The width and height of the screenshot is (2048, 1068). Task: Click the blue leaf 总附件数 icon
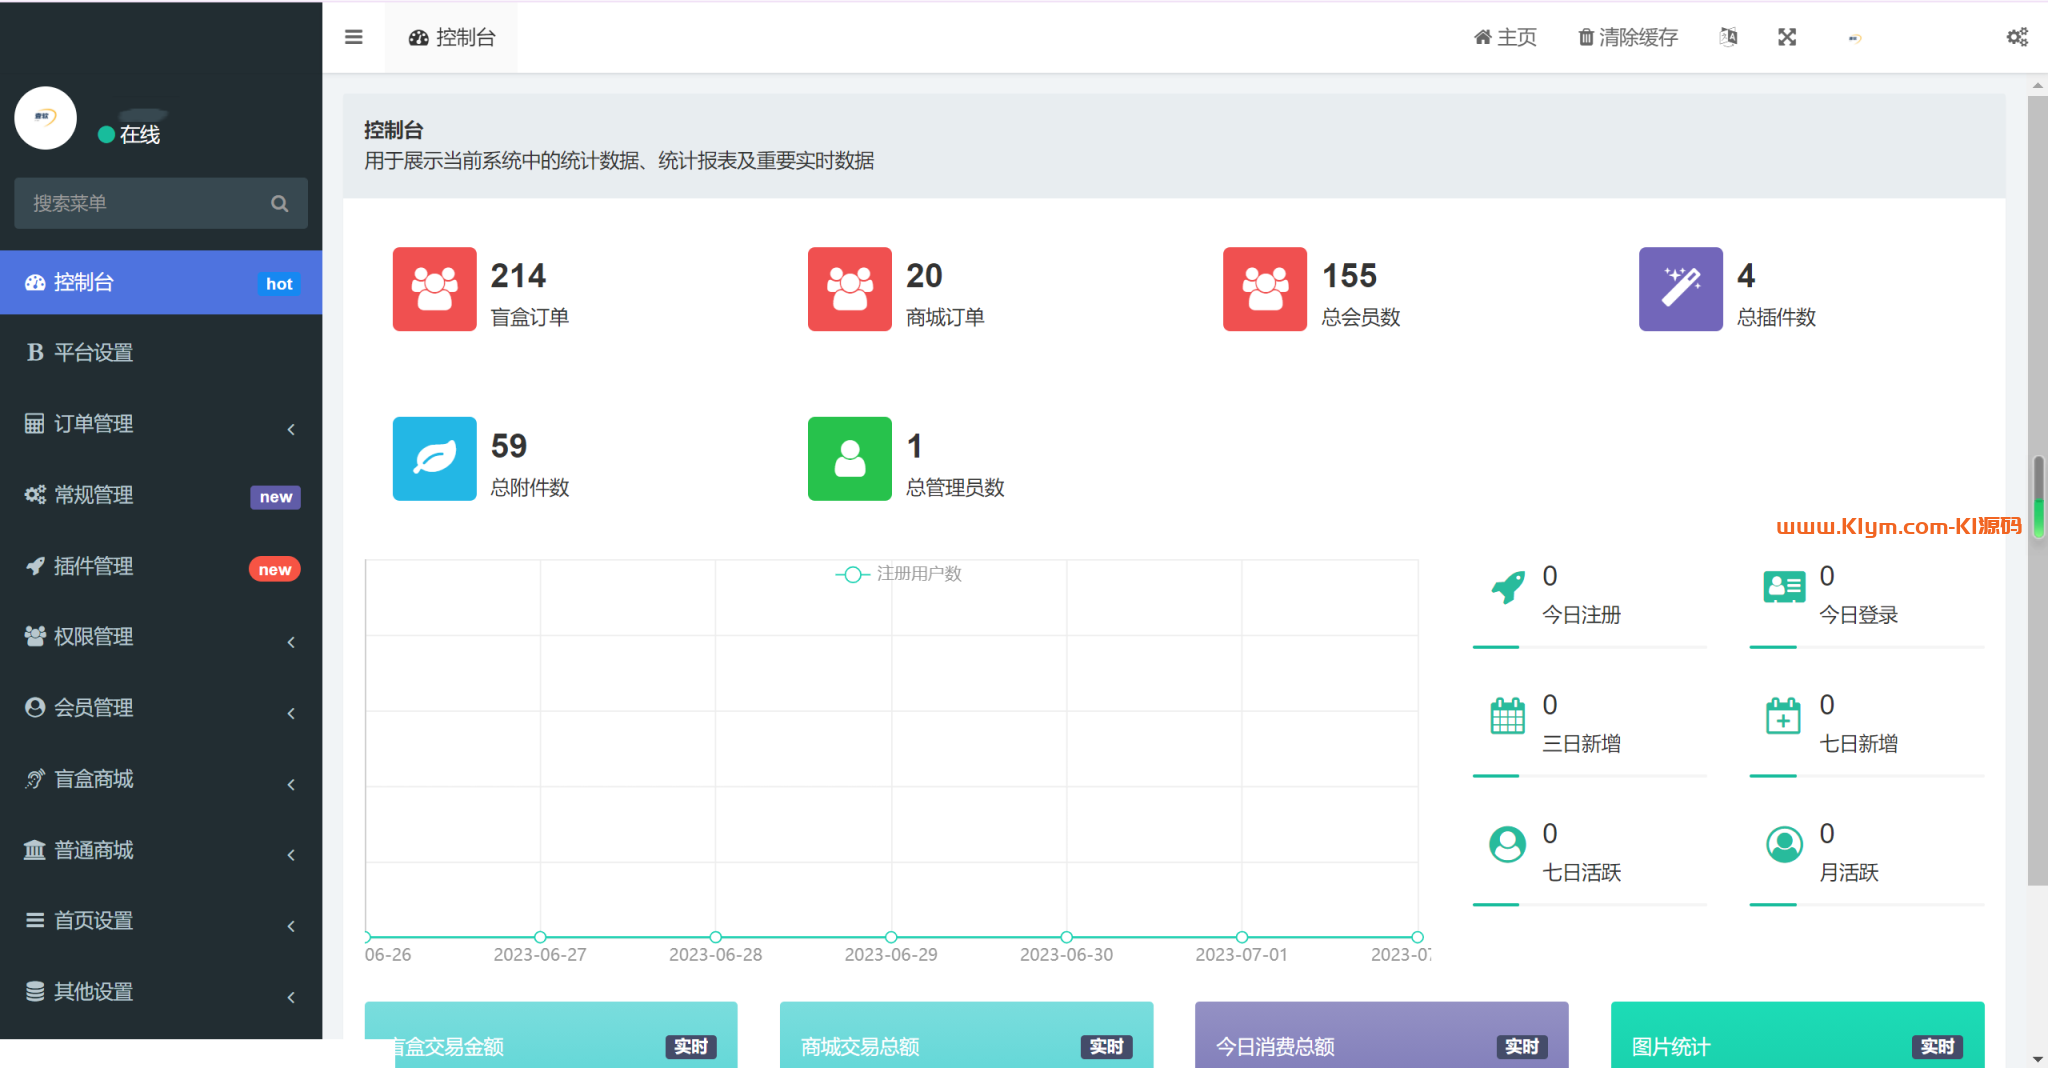(434, 459)
